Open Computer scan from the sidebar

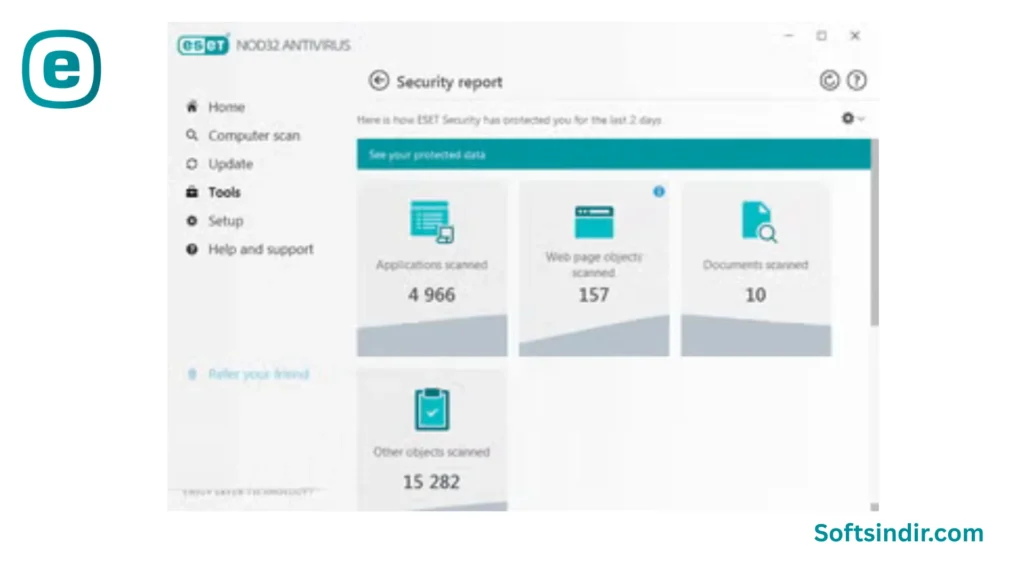(253, 136)
